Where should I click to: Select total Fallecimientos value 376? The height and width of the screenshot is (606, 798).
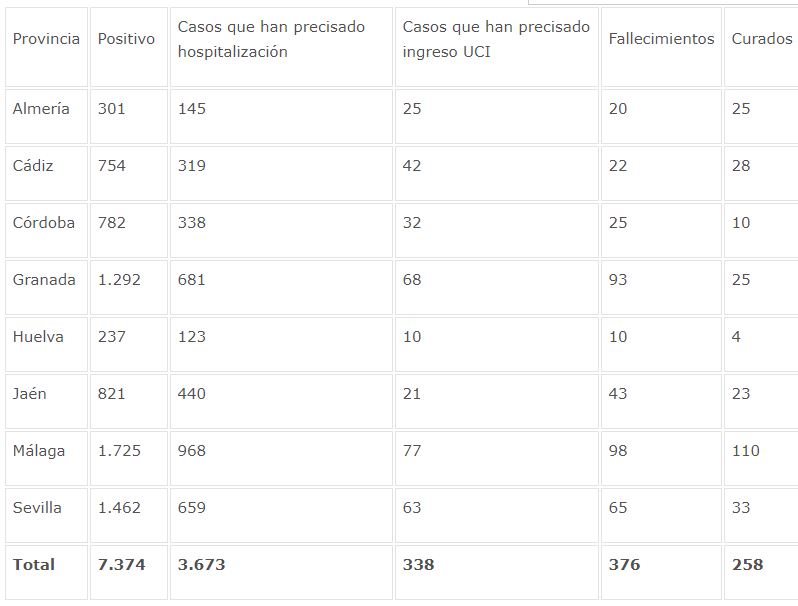624,565
